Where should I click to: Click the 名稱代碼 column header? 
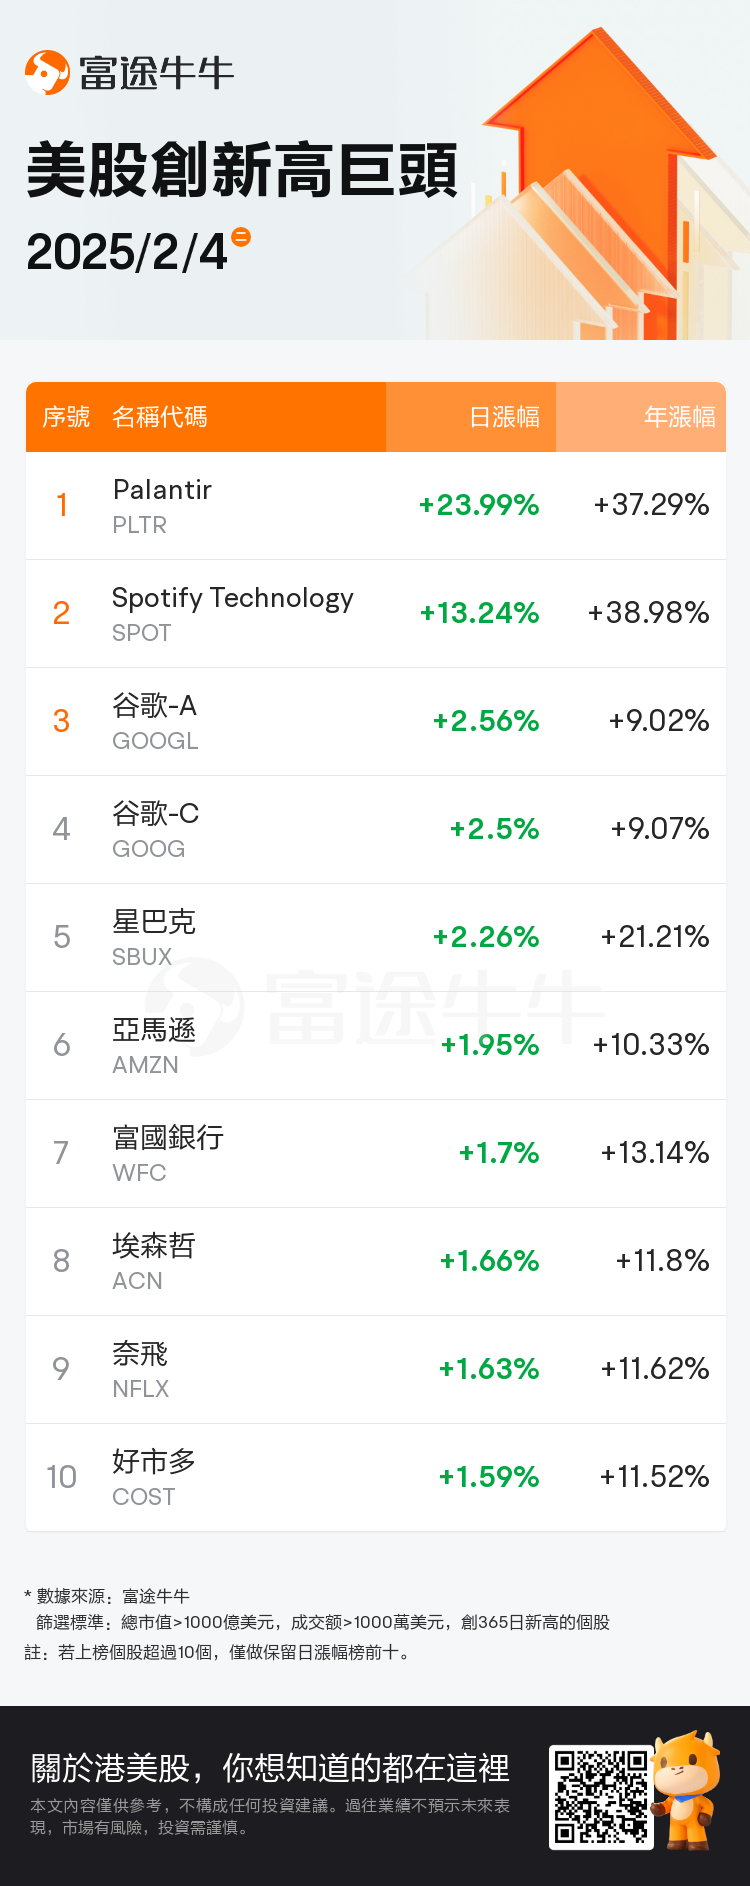tap(160, 417)
